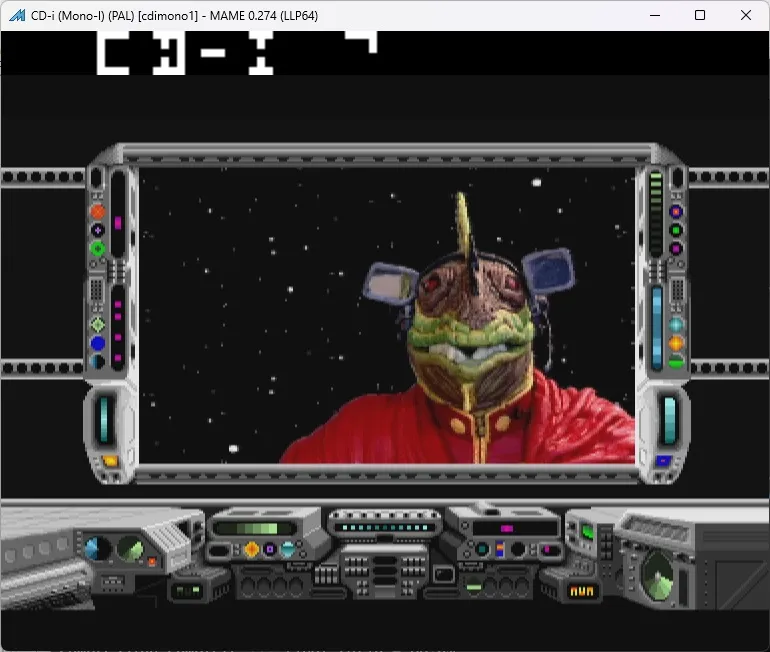This screenshot has width=770, height=652.
Task: Click the green bar display on the console
Action: [x=254, y=528]
